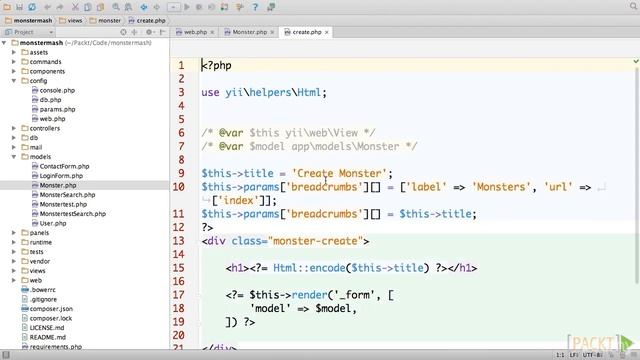Click the Undo arrow icon
Screen dimensions: 640x360
tap(47, 7)
